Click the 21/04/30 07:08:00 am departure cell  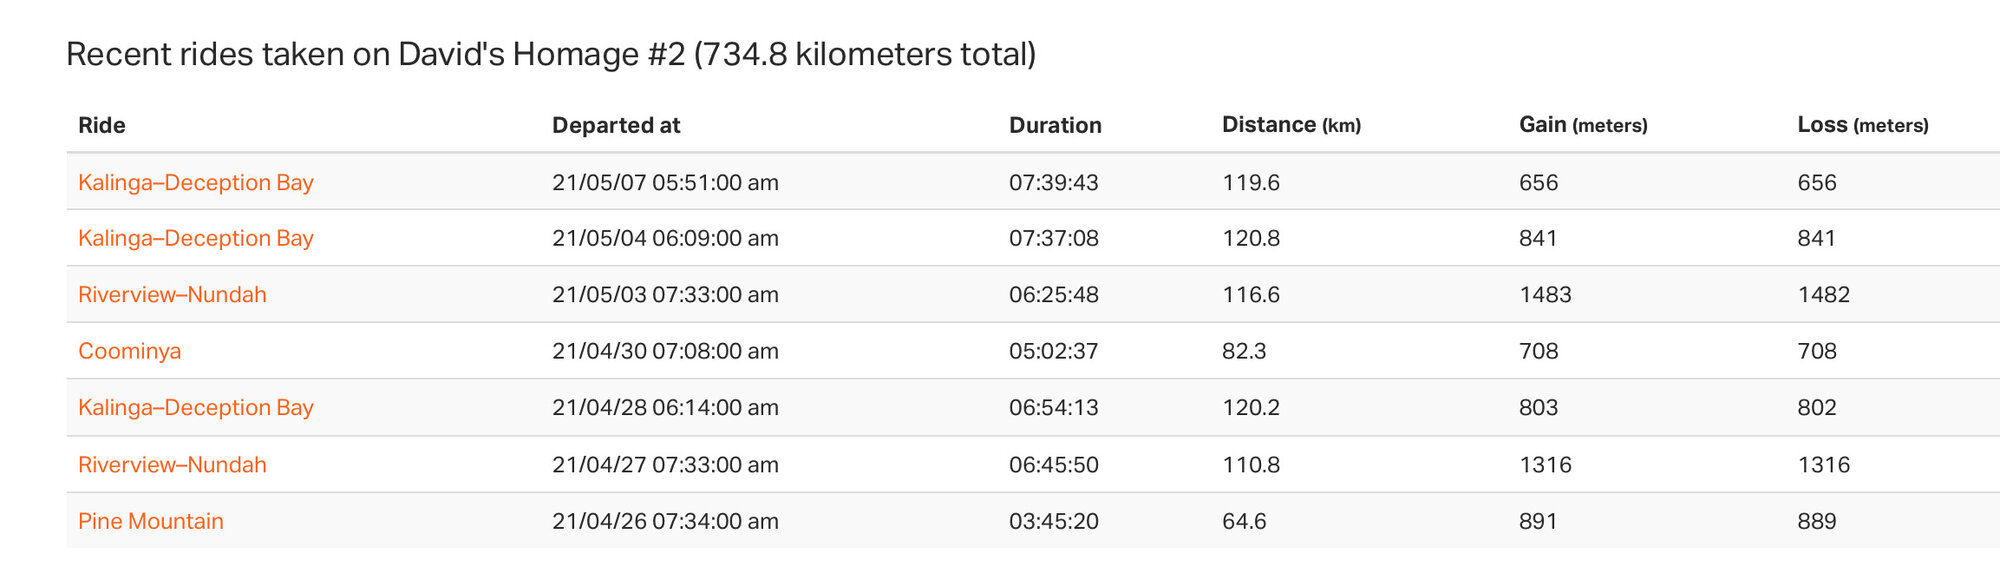pyautogui.click(x=665, y=352)
